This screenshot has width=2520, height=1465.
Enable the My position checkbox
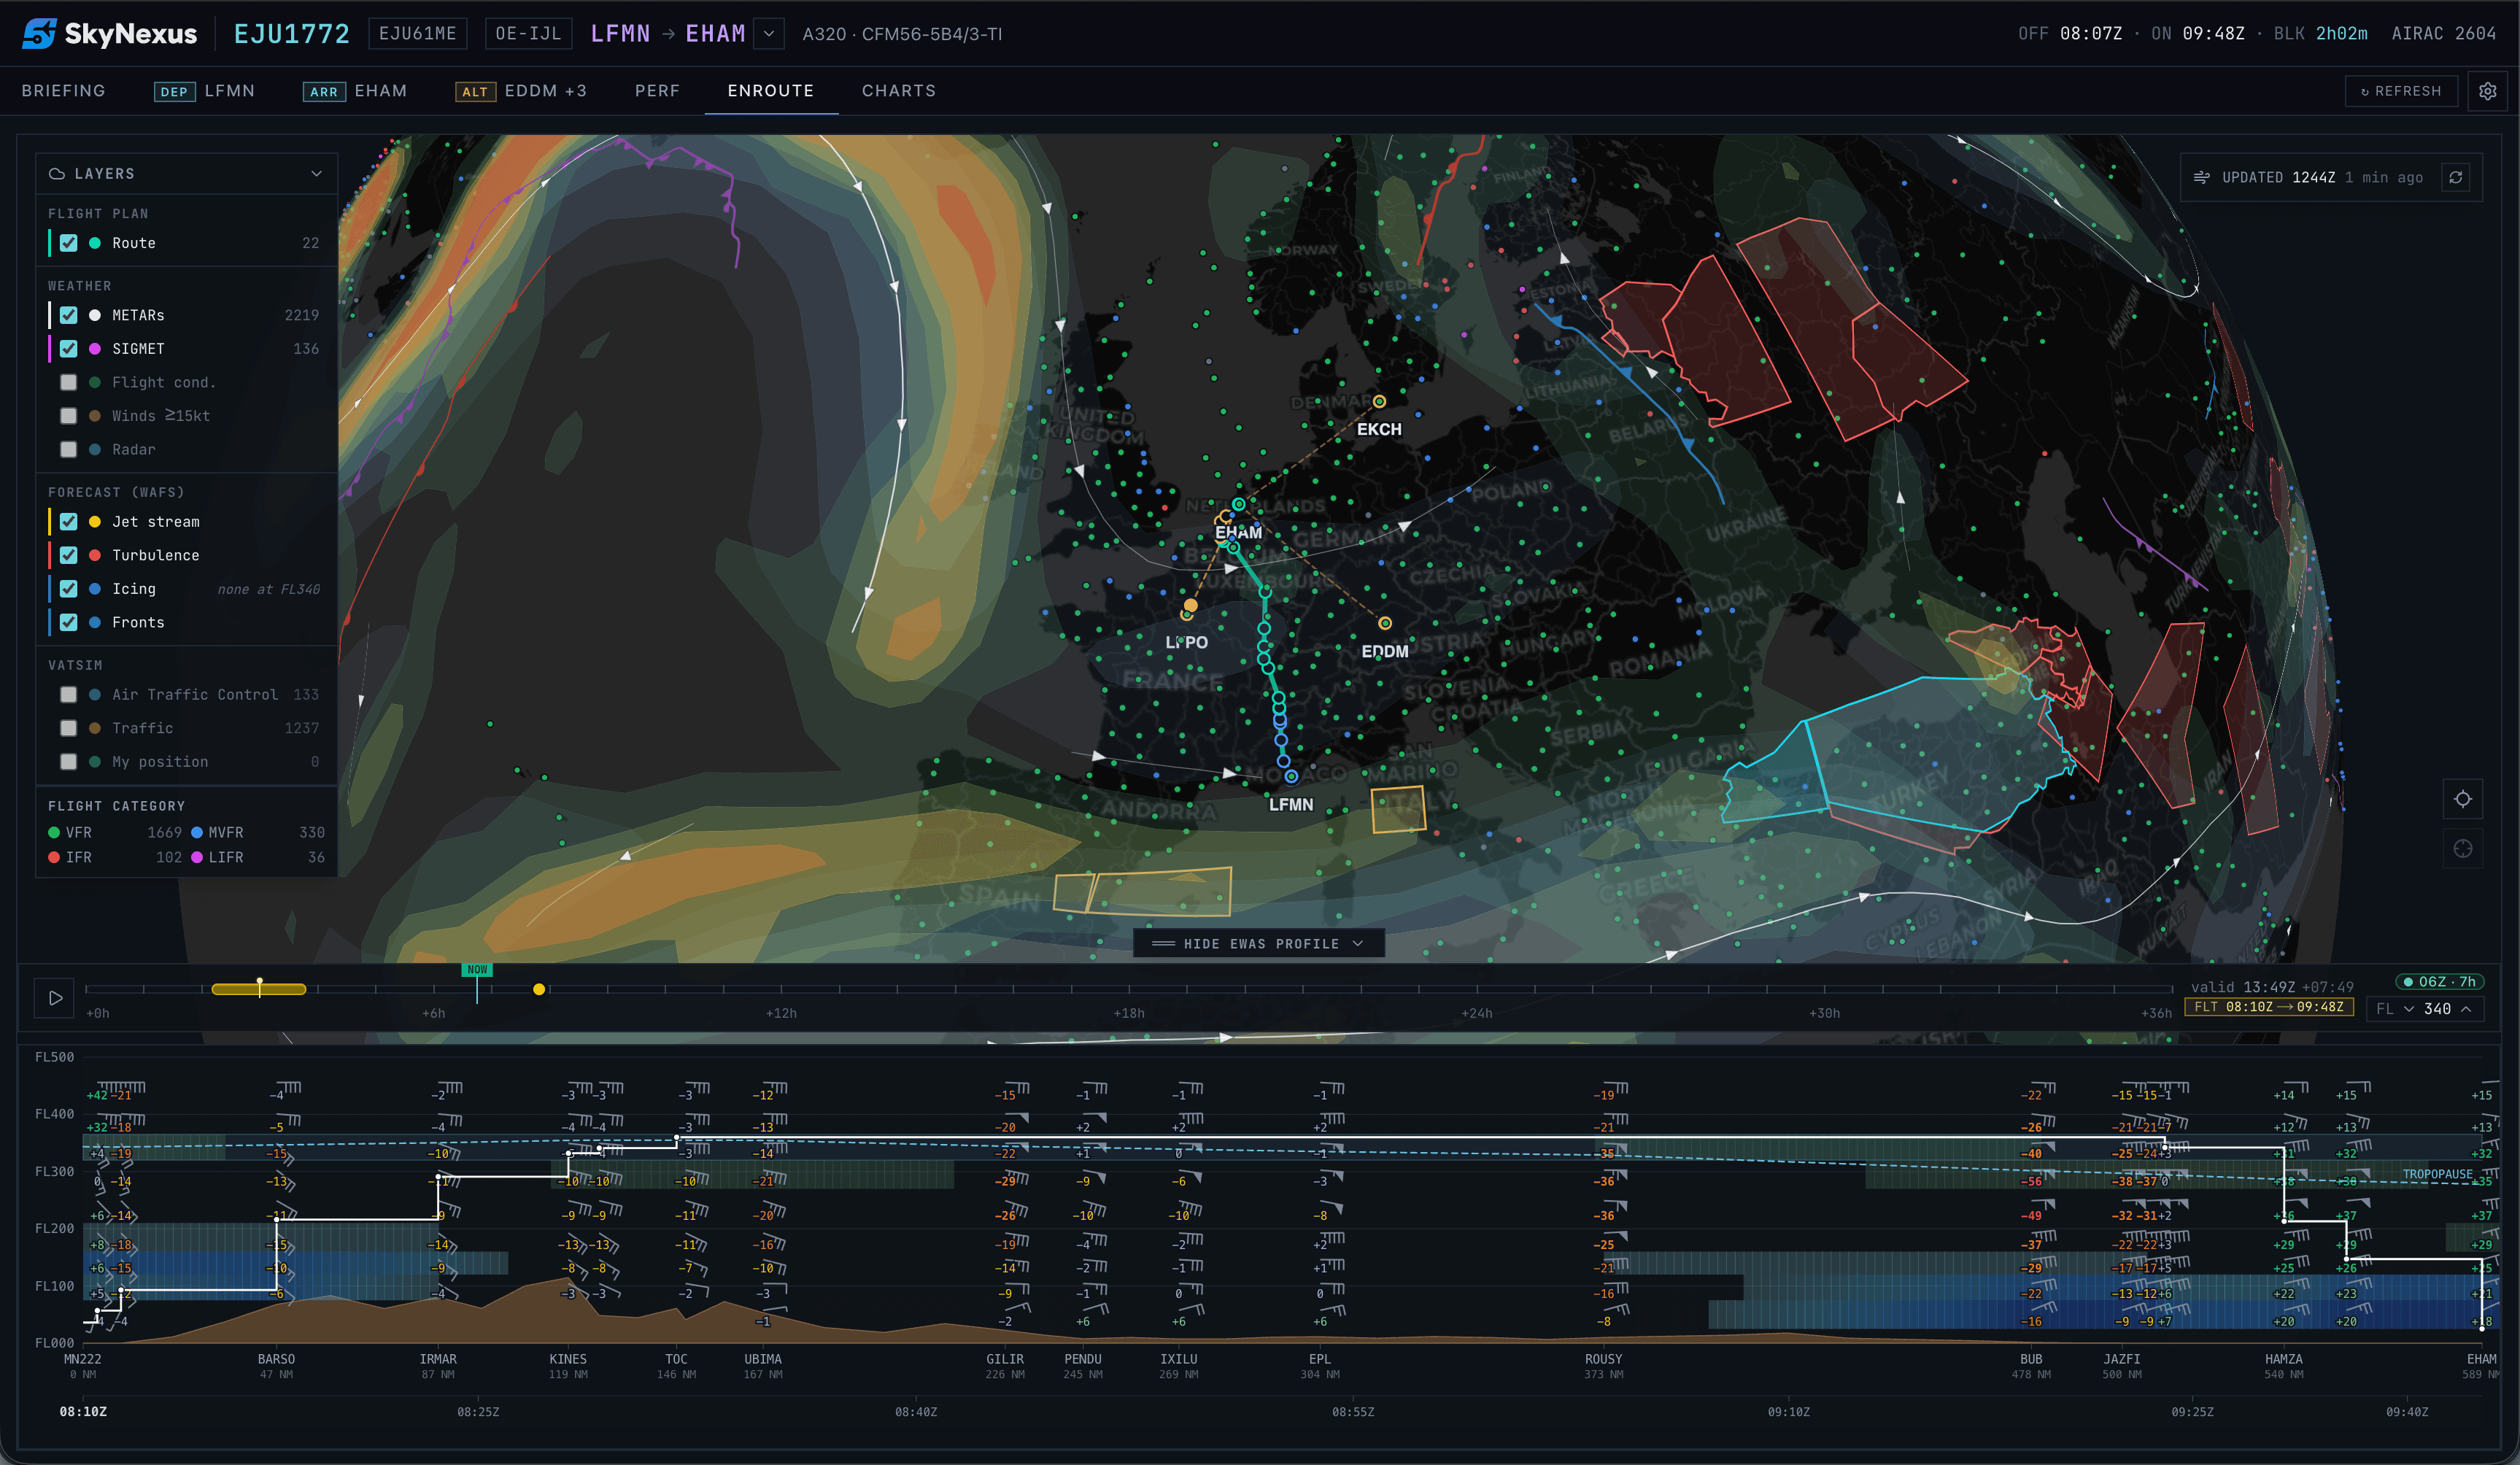pyautogui.click(x=69, y=761)
